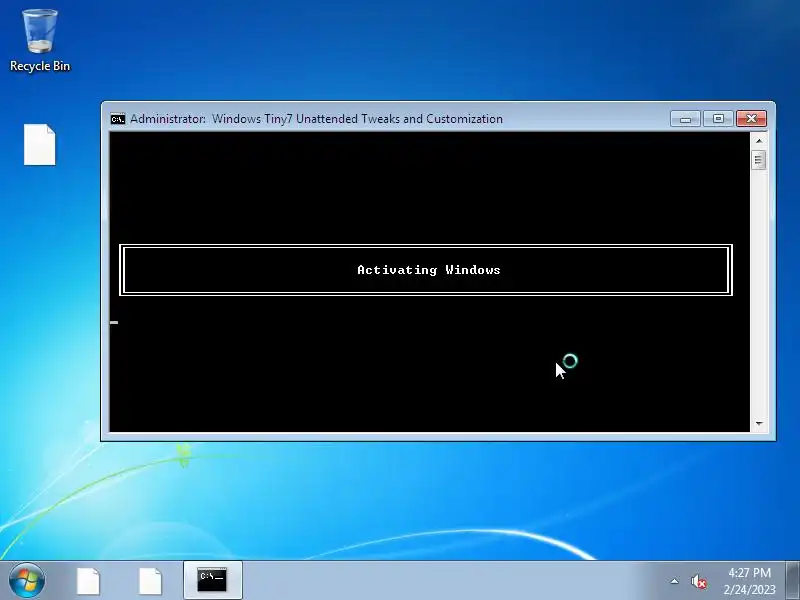The height and width of the screenshot is (600, 800).
Task: Click the "Recycle Bin" label text
Action: point(40,66)
